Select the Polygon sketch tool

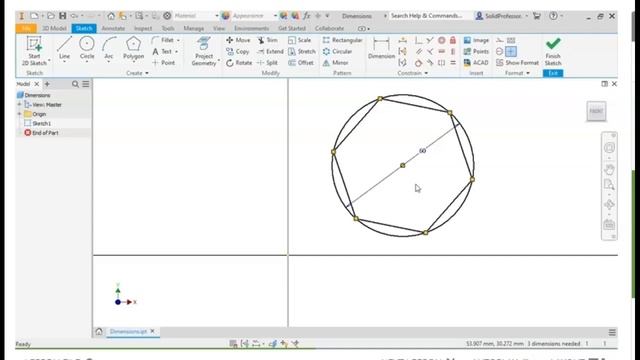pyautogui.click(x=133, y=48)
